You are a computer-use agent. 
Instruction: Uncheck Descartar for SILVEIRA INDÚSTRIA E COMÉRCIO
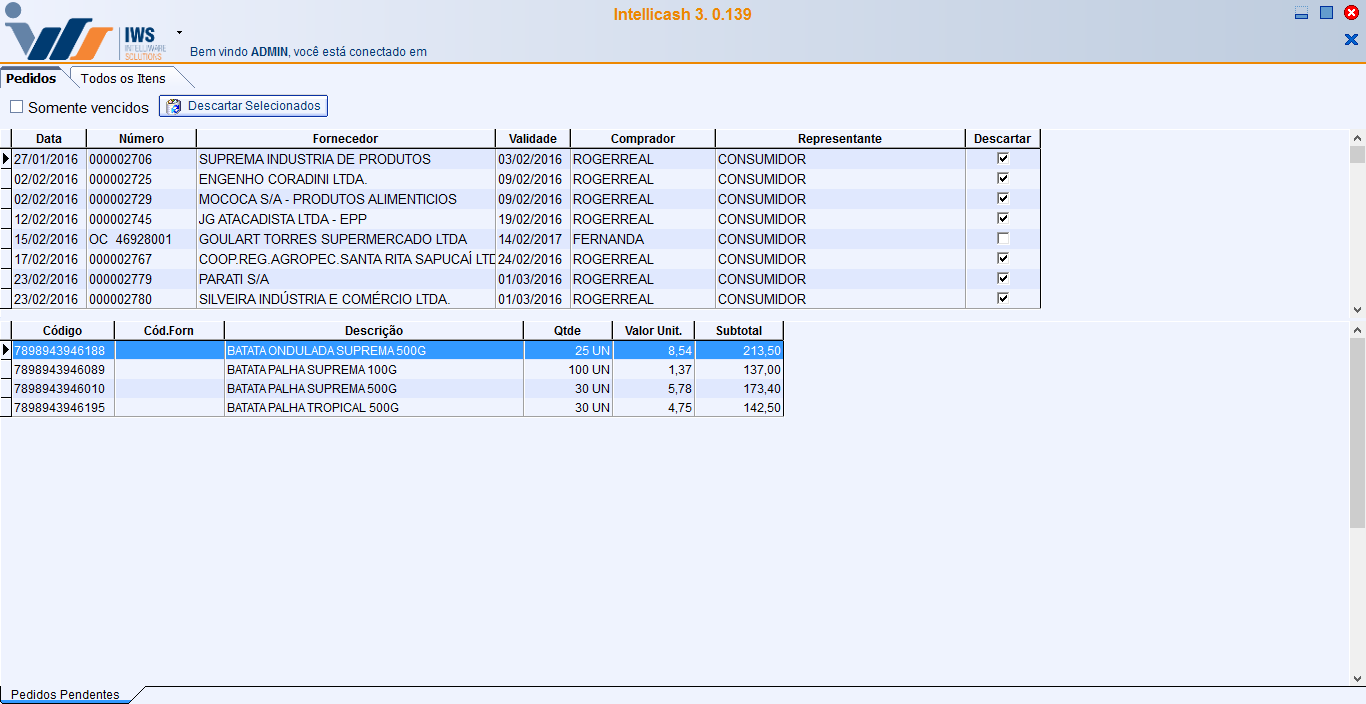tap(1003, 299)
